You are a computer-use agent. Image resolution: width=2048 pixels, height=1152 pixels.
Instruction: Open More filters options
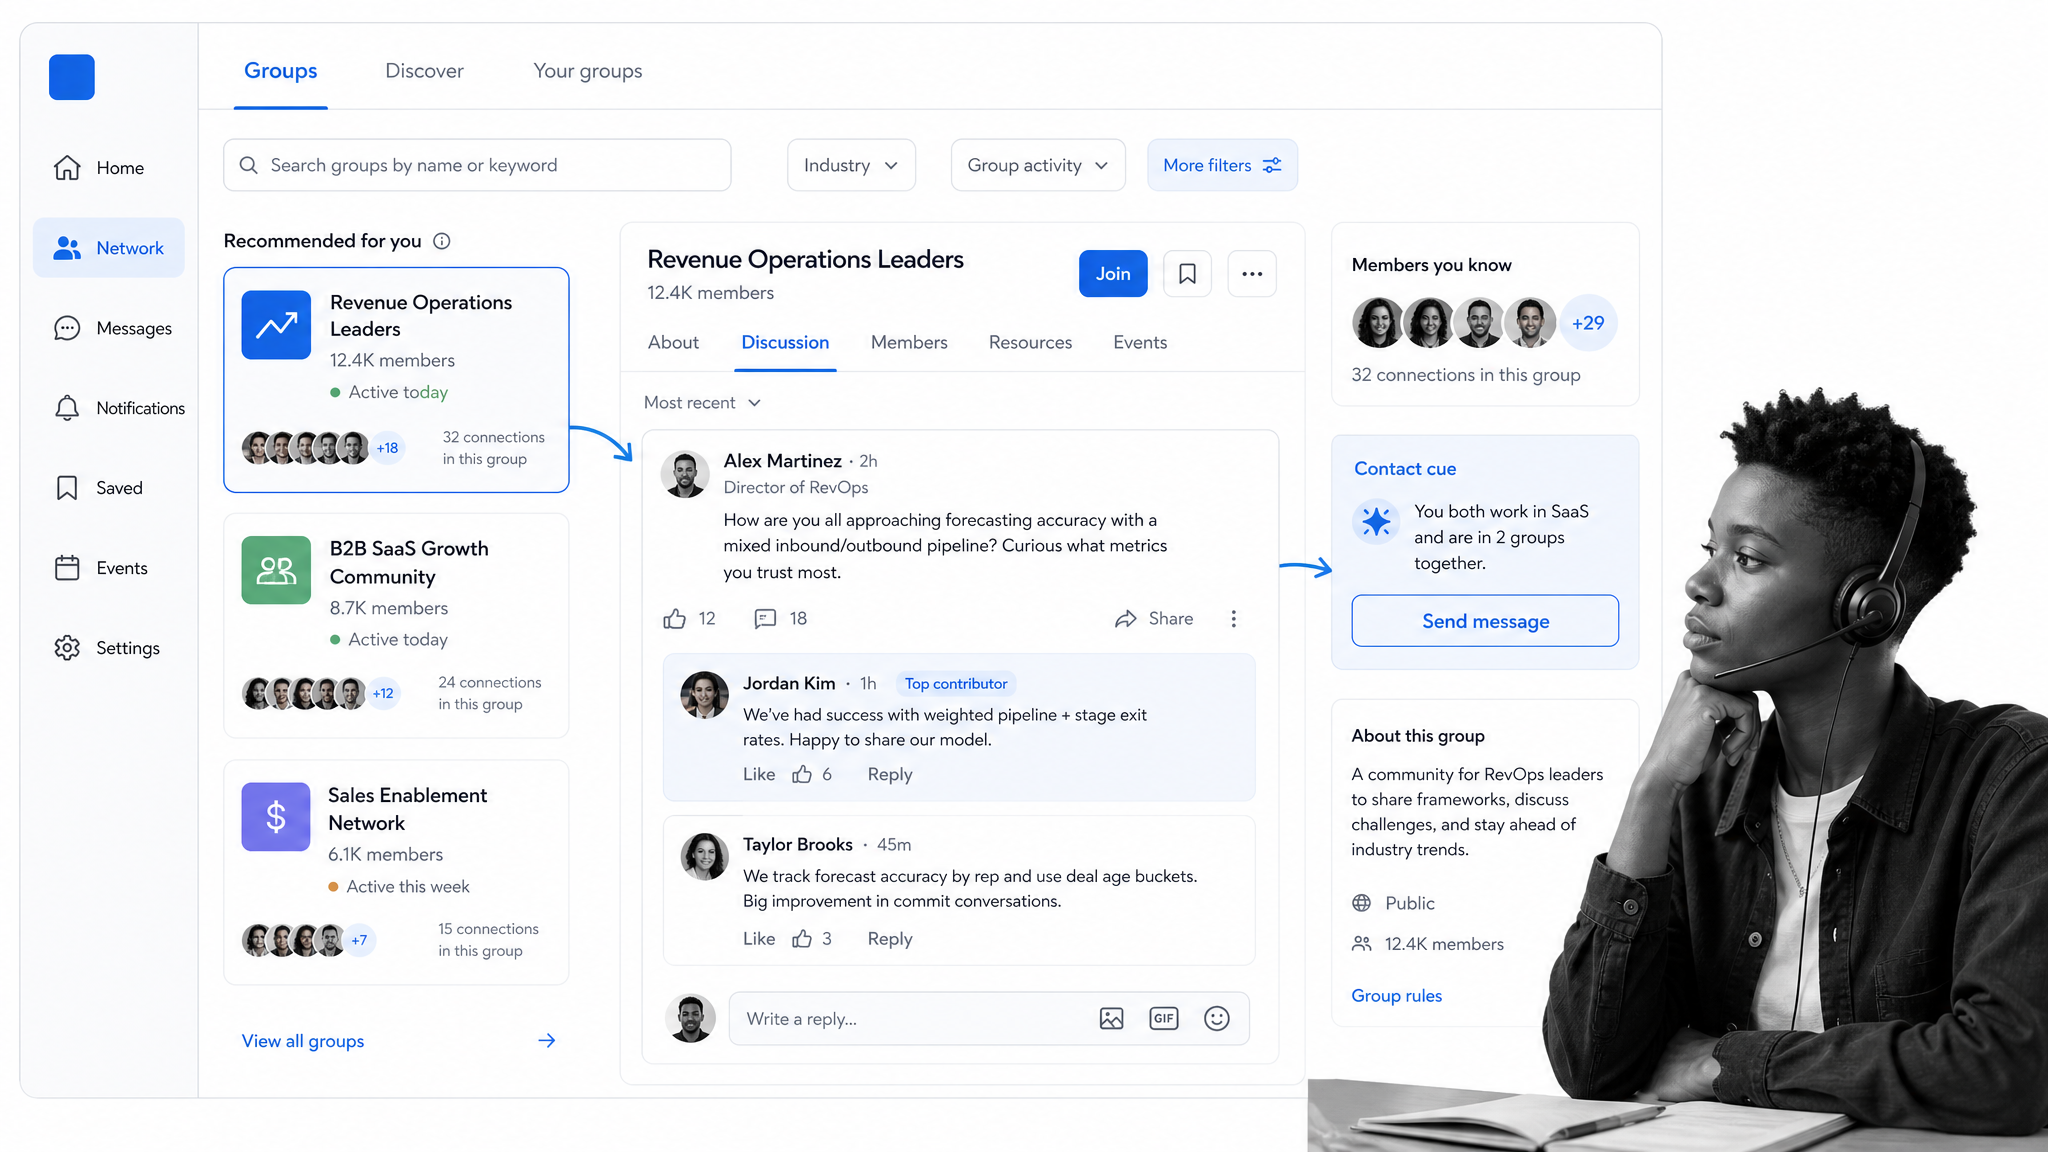coord(1222,165)
